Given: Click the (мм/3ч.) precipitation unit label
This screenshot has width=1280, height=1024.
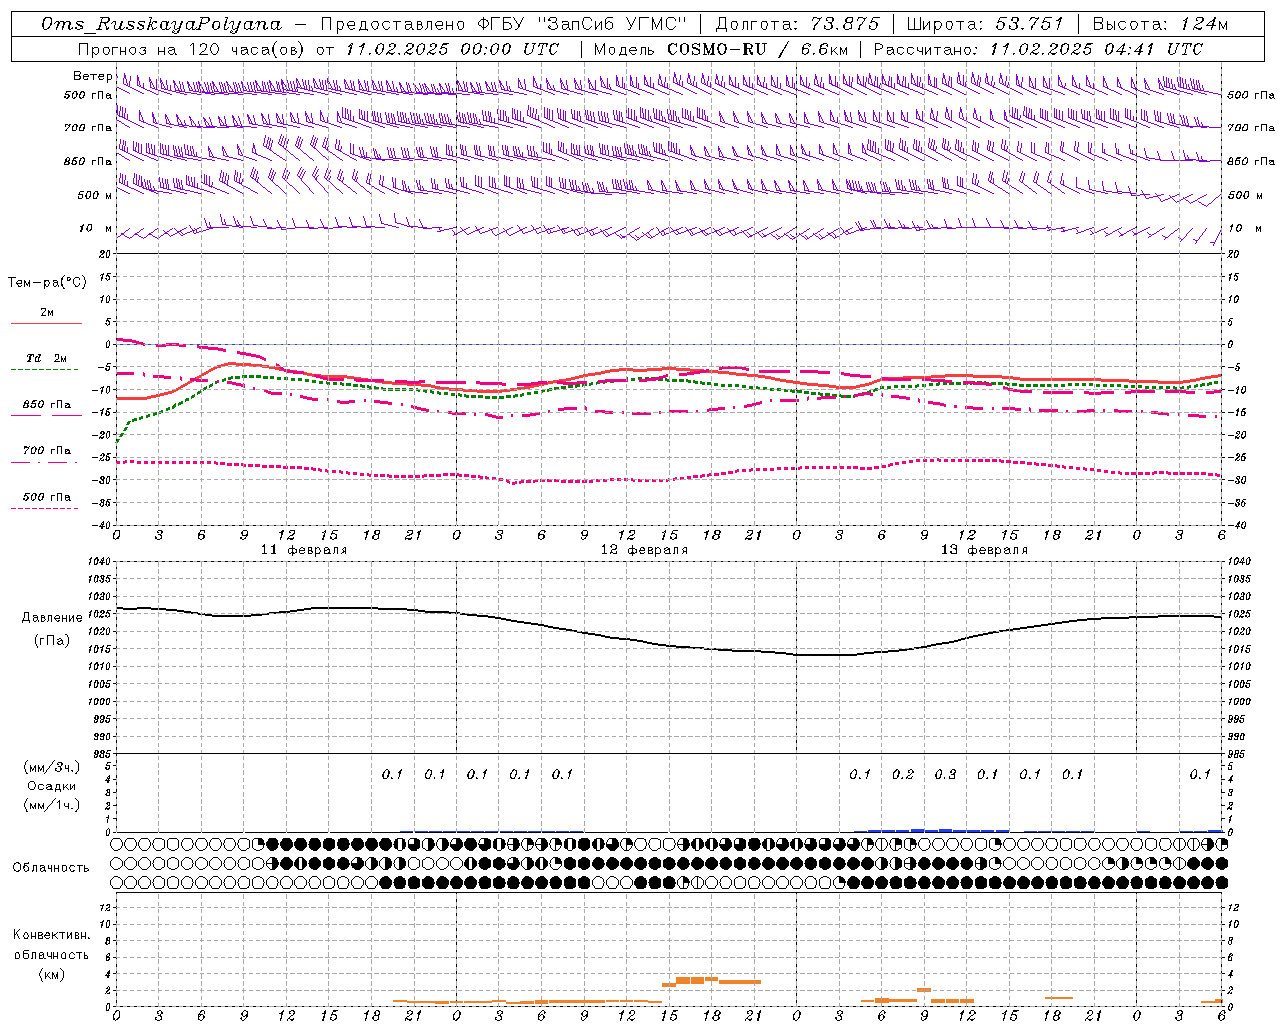Looking at the screenshot, I should pyautogui.click(x=51, y=767).
